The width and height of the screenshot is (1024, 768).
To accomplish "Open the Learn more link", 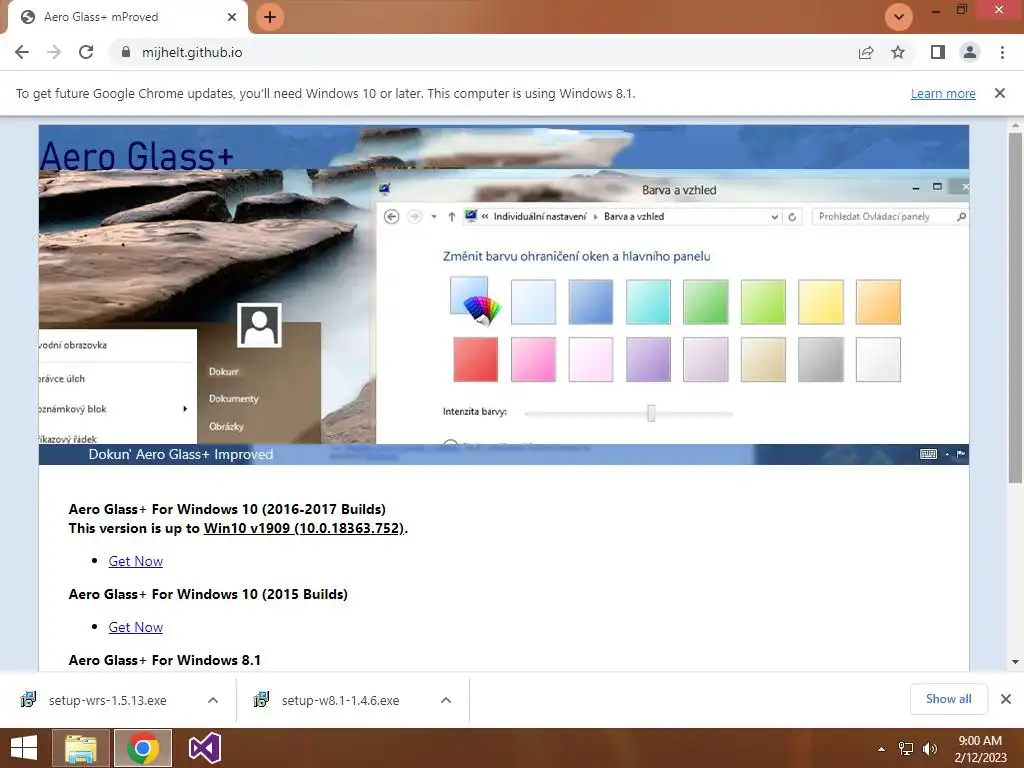I will [x=943, y=93].
